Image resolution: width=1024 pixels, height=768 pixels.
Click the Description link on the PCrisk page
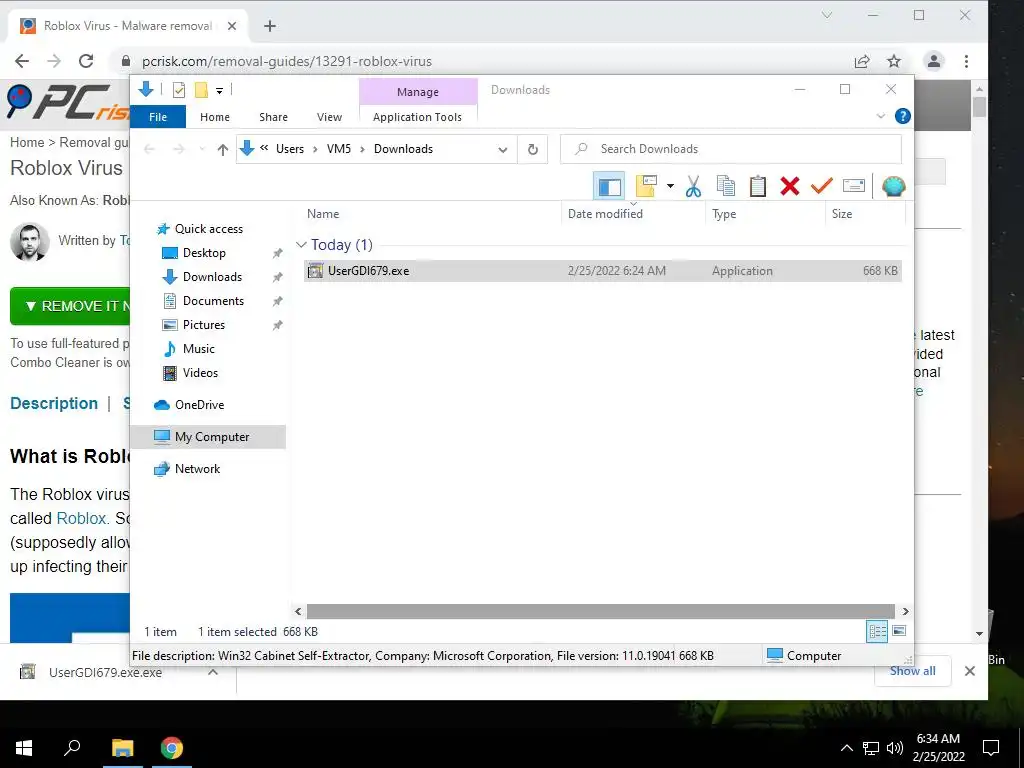54,404
